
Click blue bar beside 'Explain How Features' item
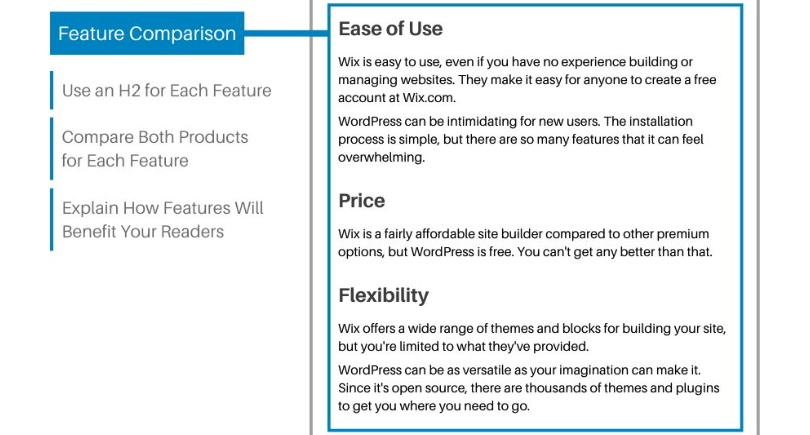[52, 220]
